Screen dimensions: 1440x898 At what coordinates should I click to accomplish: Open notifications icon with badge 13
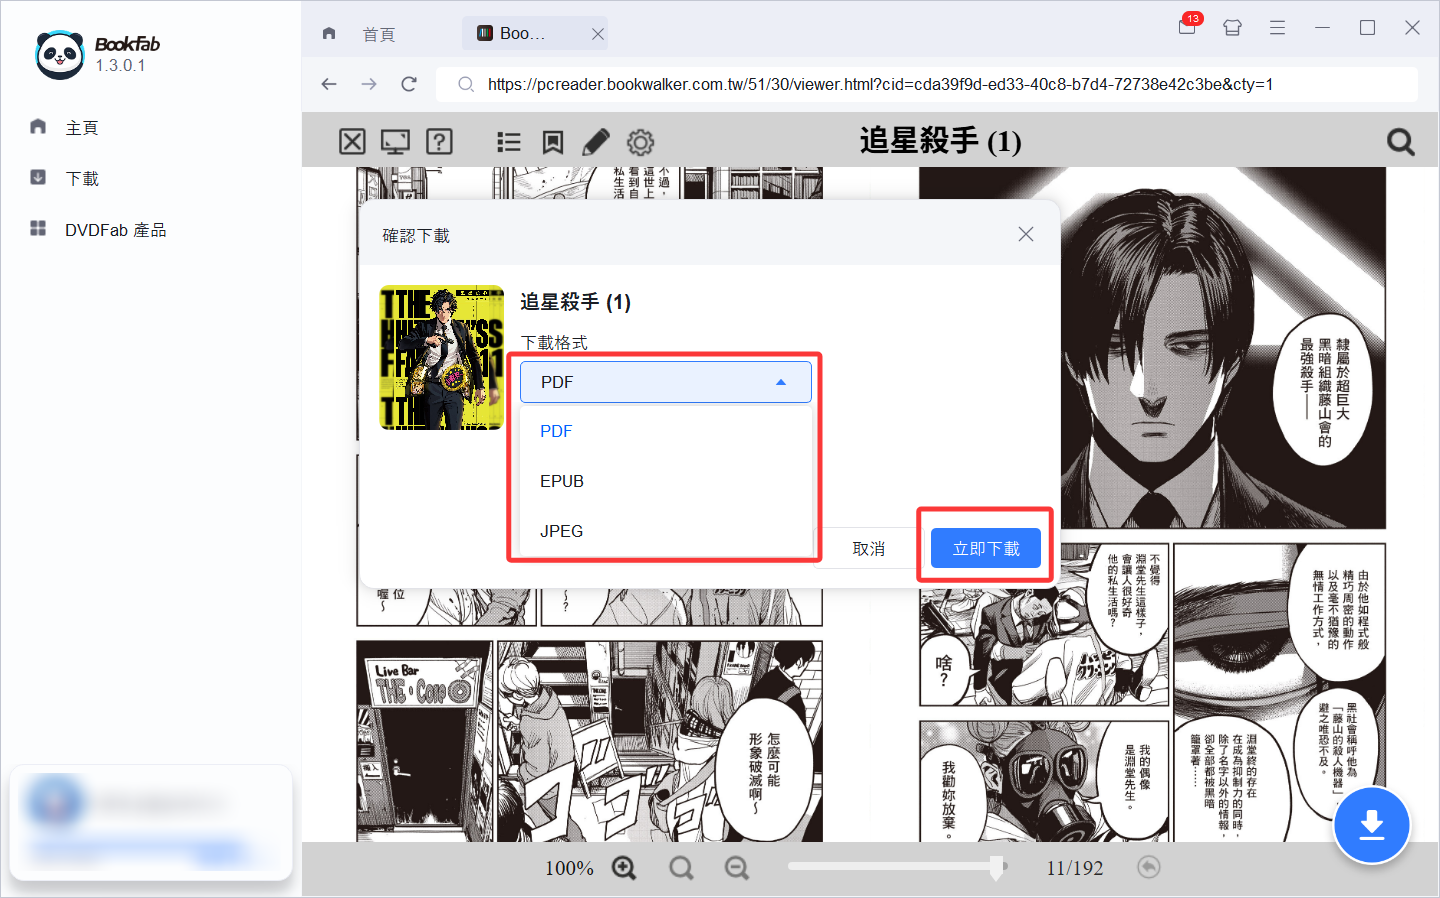[x=1188, y=26]
